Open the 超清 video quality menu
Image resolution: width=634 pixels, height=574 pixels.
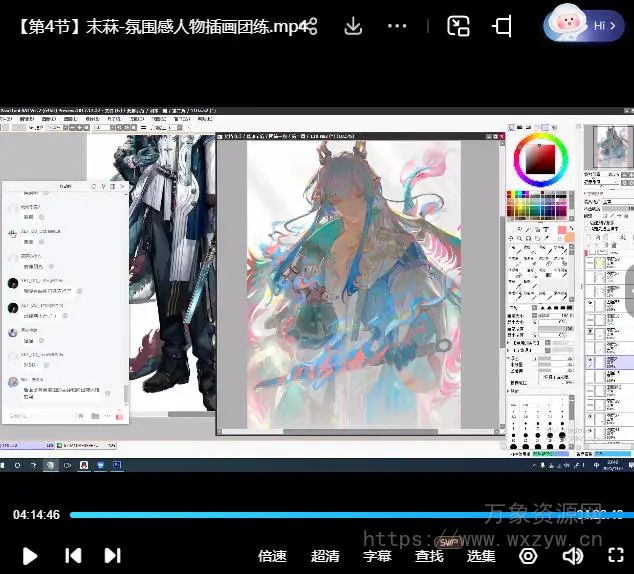(x=325, y=556)
